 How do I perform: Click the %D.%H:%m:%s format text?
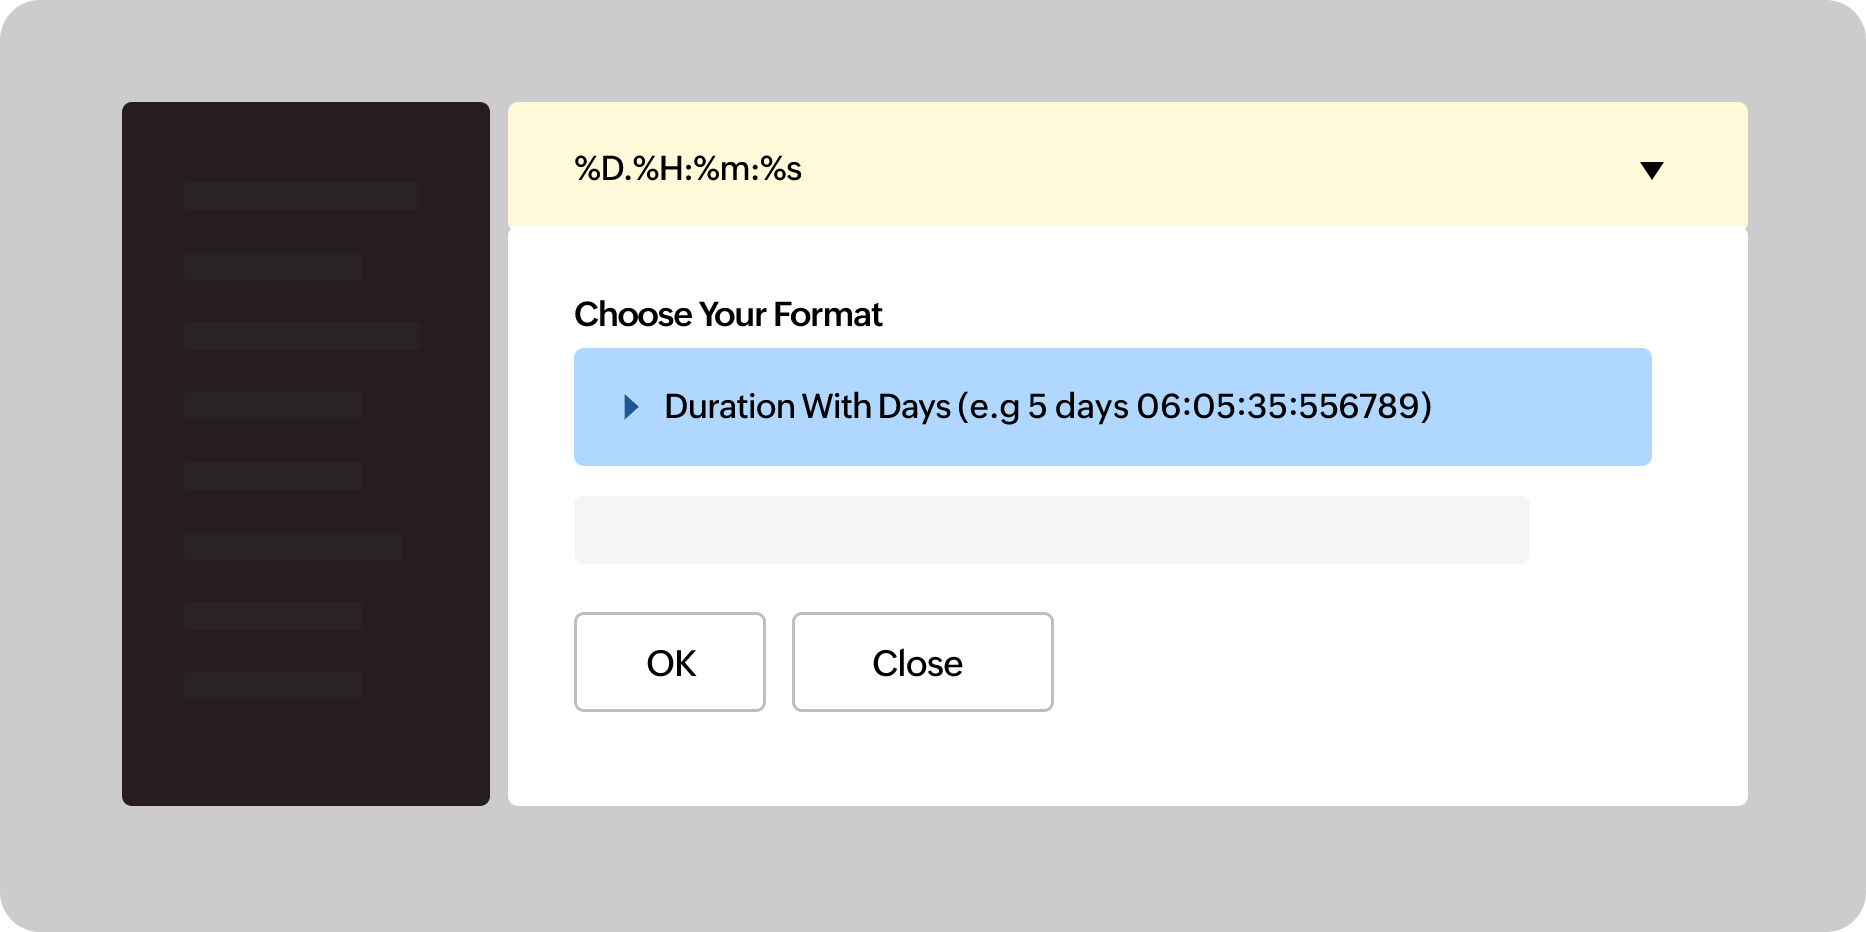[688, 169]
